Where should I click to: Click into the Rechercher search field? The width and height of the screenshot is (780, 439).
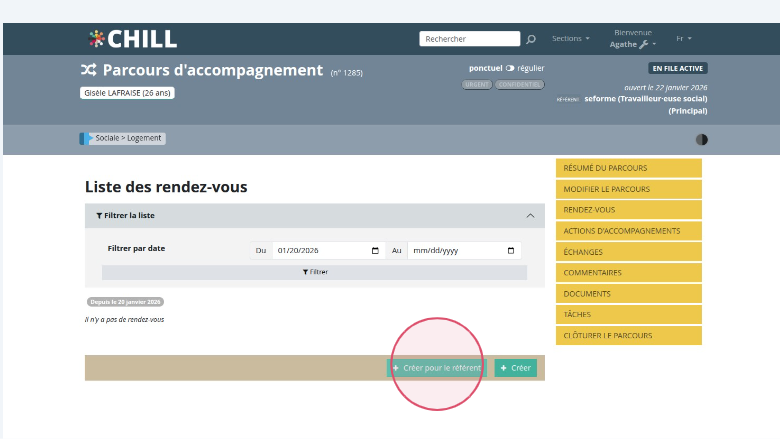coord(469,39)
